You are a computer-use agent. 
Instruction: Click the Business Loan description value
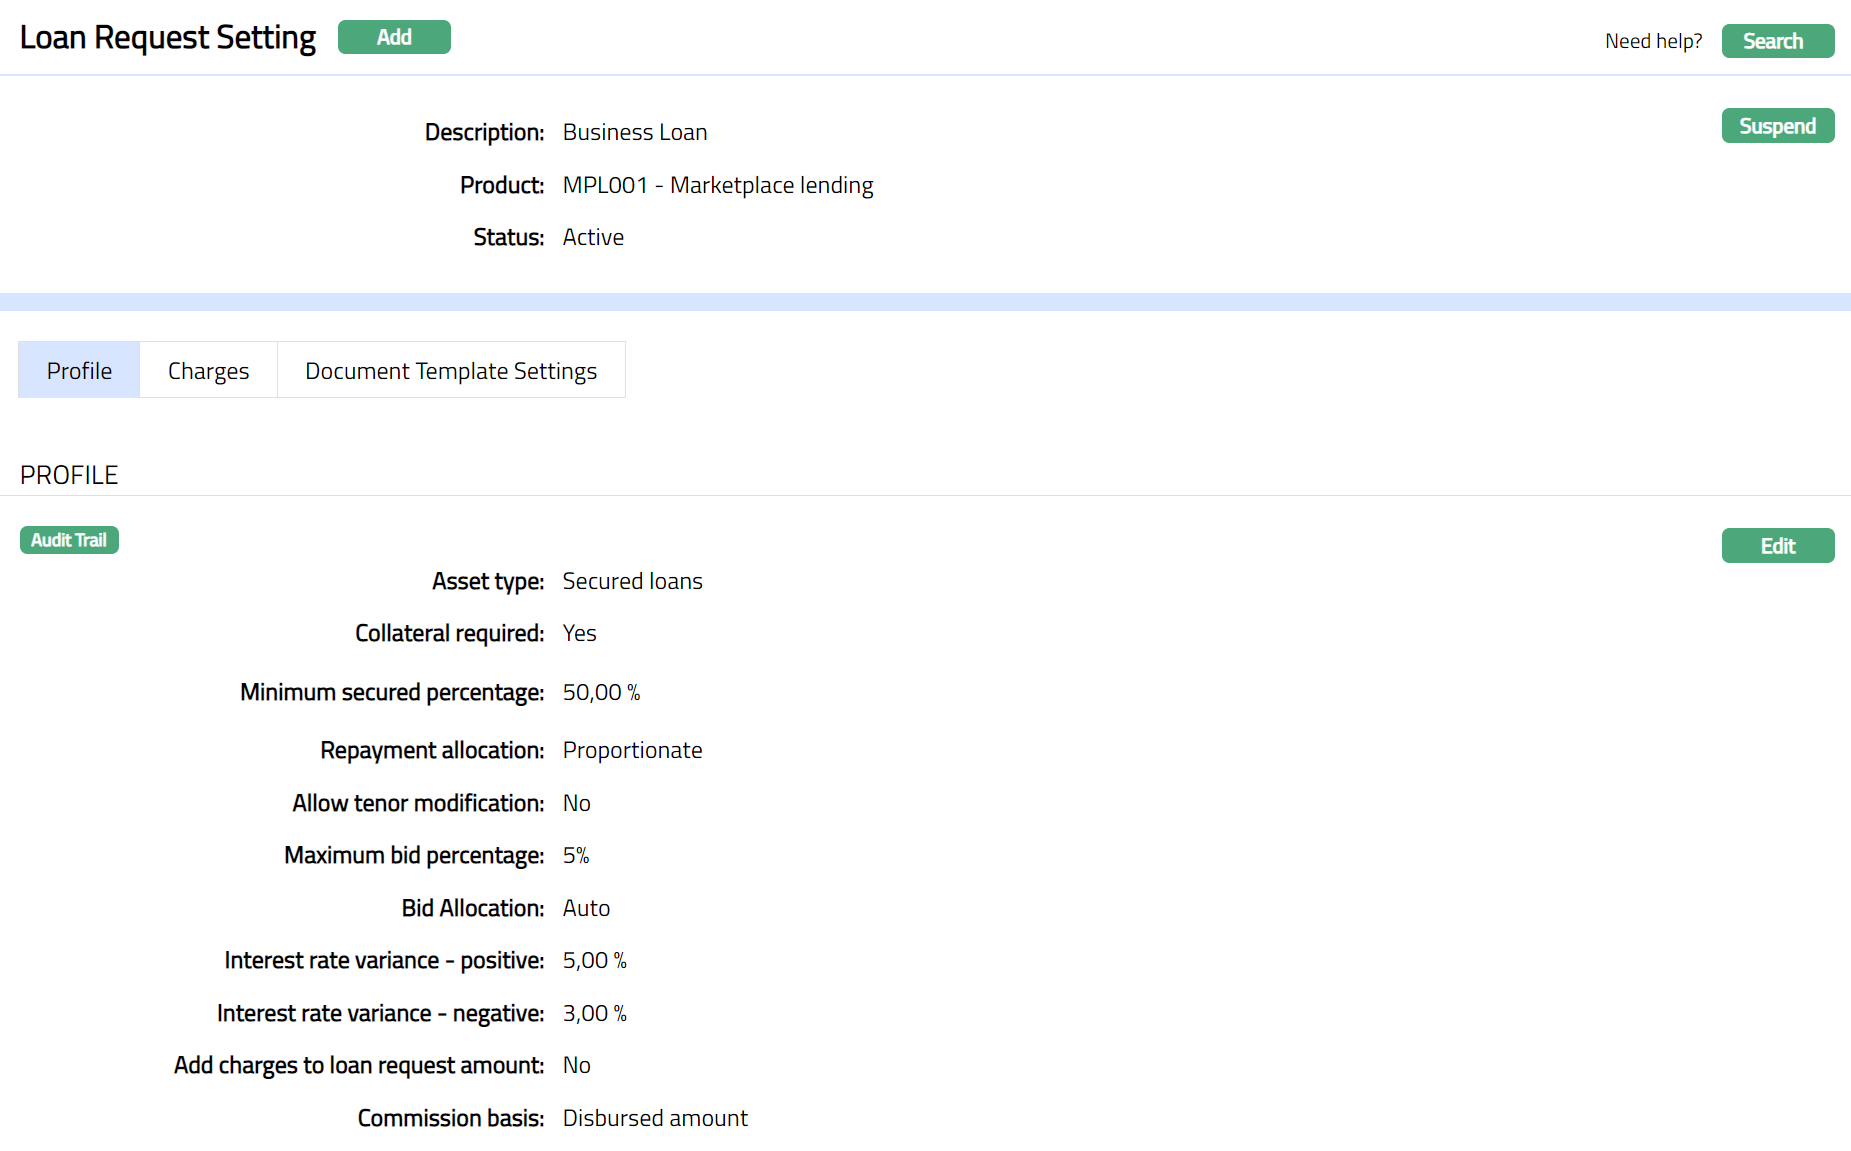(634, 132)
